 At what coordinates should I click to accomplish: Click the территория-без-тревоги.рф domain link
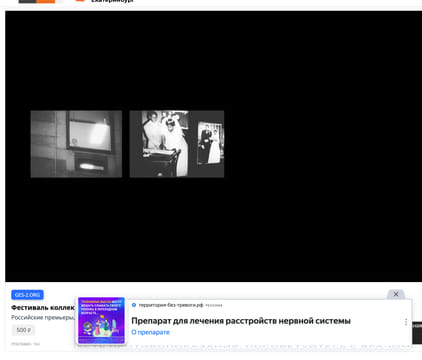[171, 305]
